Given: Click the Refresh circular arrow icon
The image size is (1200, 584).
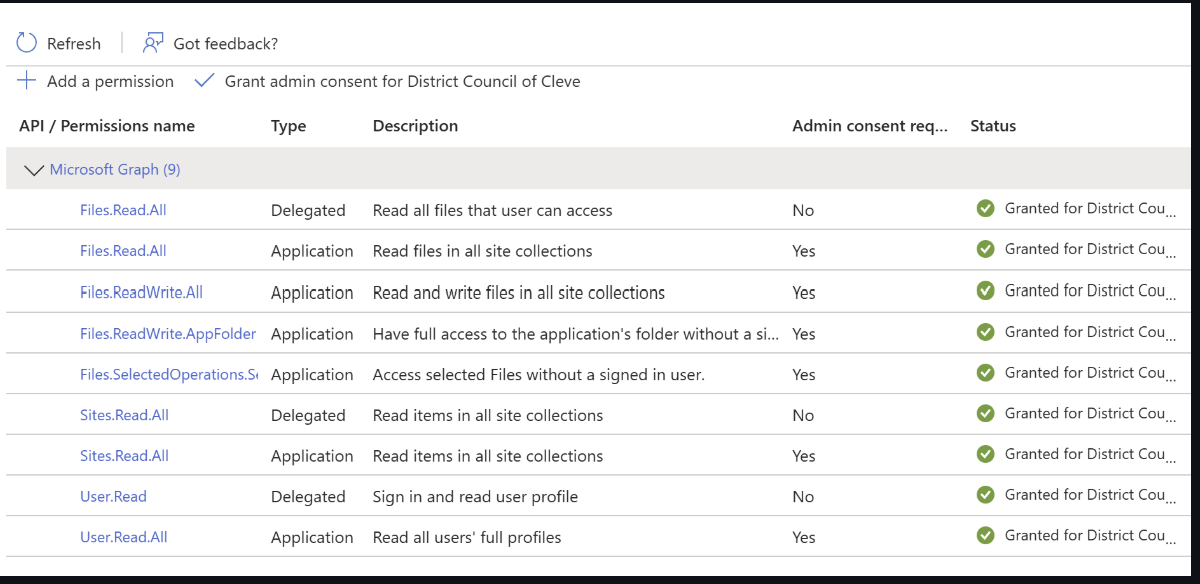Looking at the screenshot, I should point(27,43).
